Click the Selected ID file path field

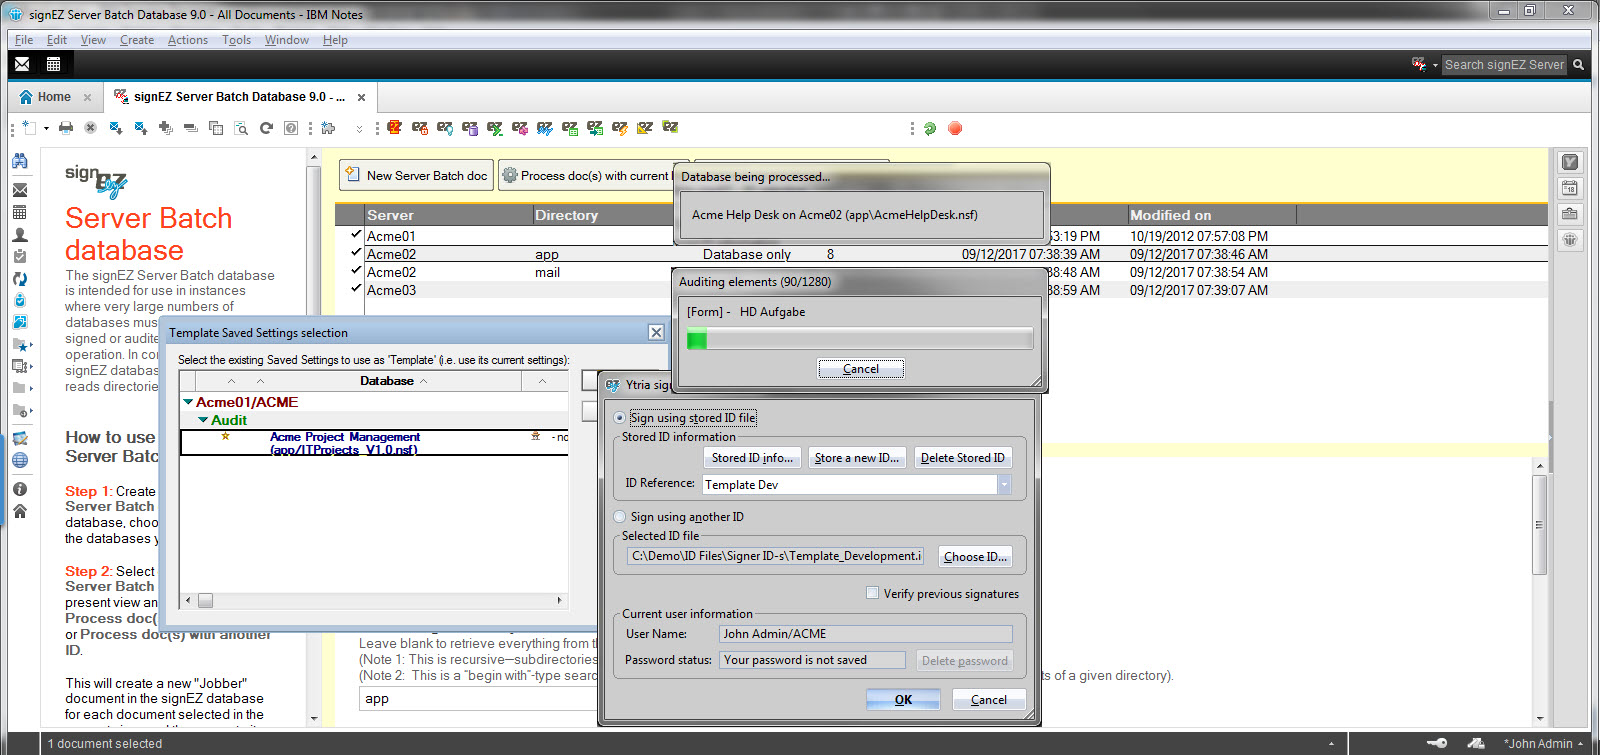click(775, 556)
